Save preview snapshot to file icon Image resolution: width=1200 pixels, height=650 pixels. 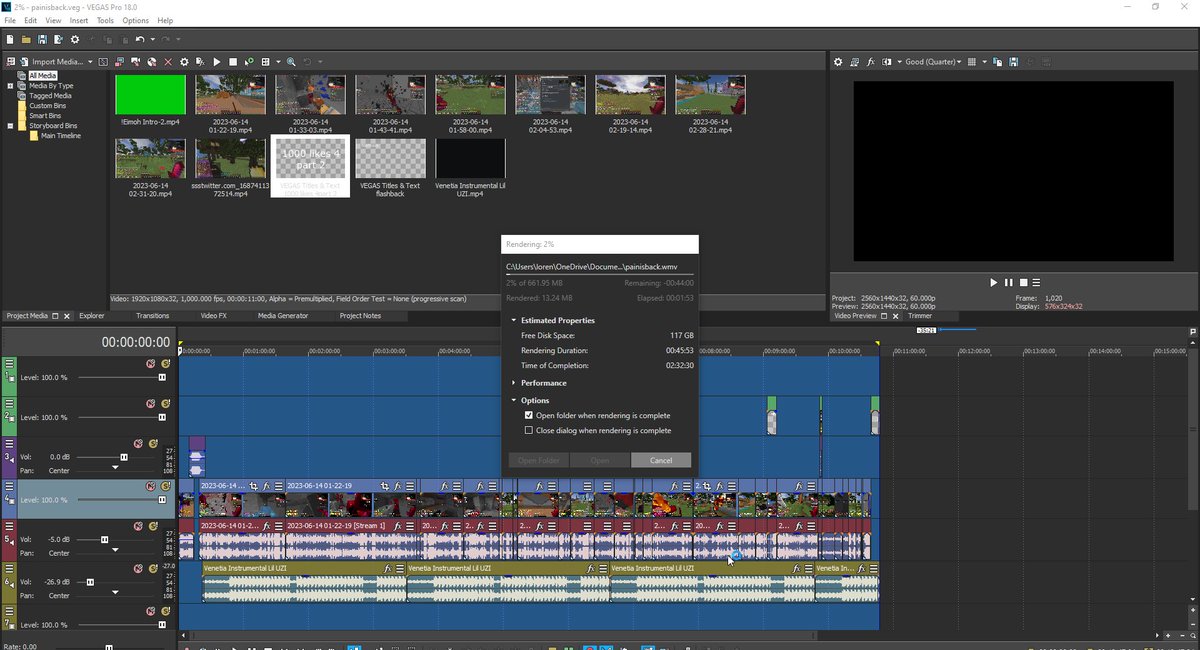click(1013, 62)
